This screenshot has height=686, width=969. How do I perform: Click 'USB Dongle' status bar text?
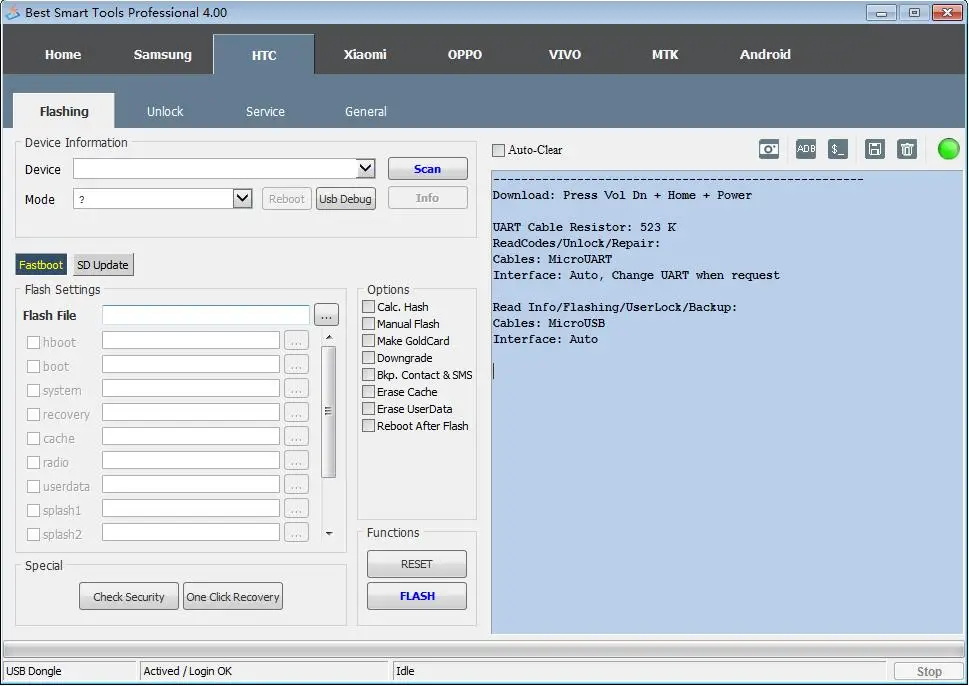coord(33,671)
